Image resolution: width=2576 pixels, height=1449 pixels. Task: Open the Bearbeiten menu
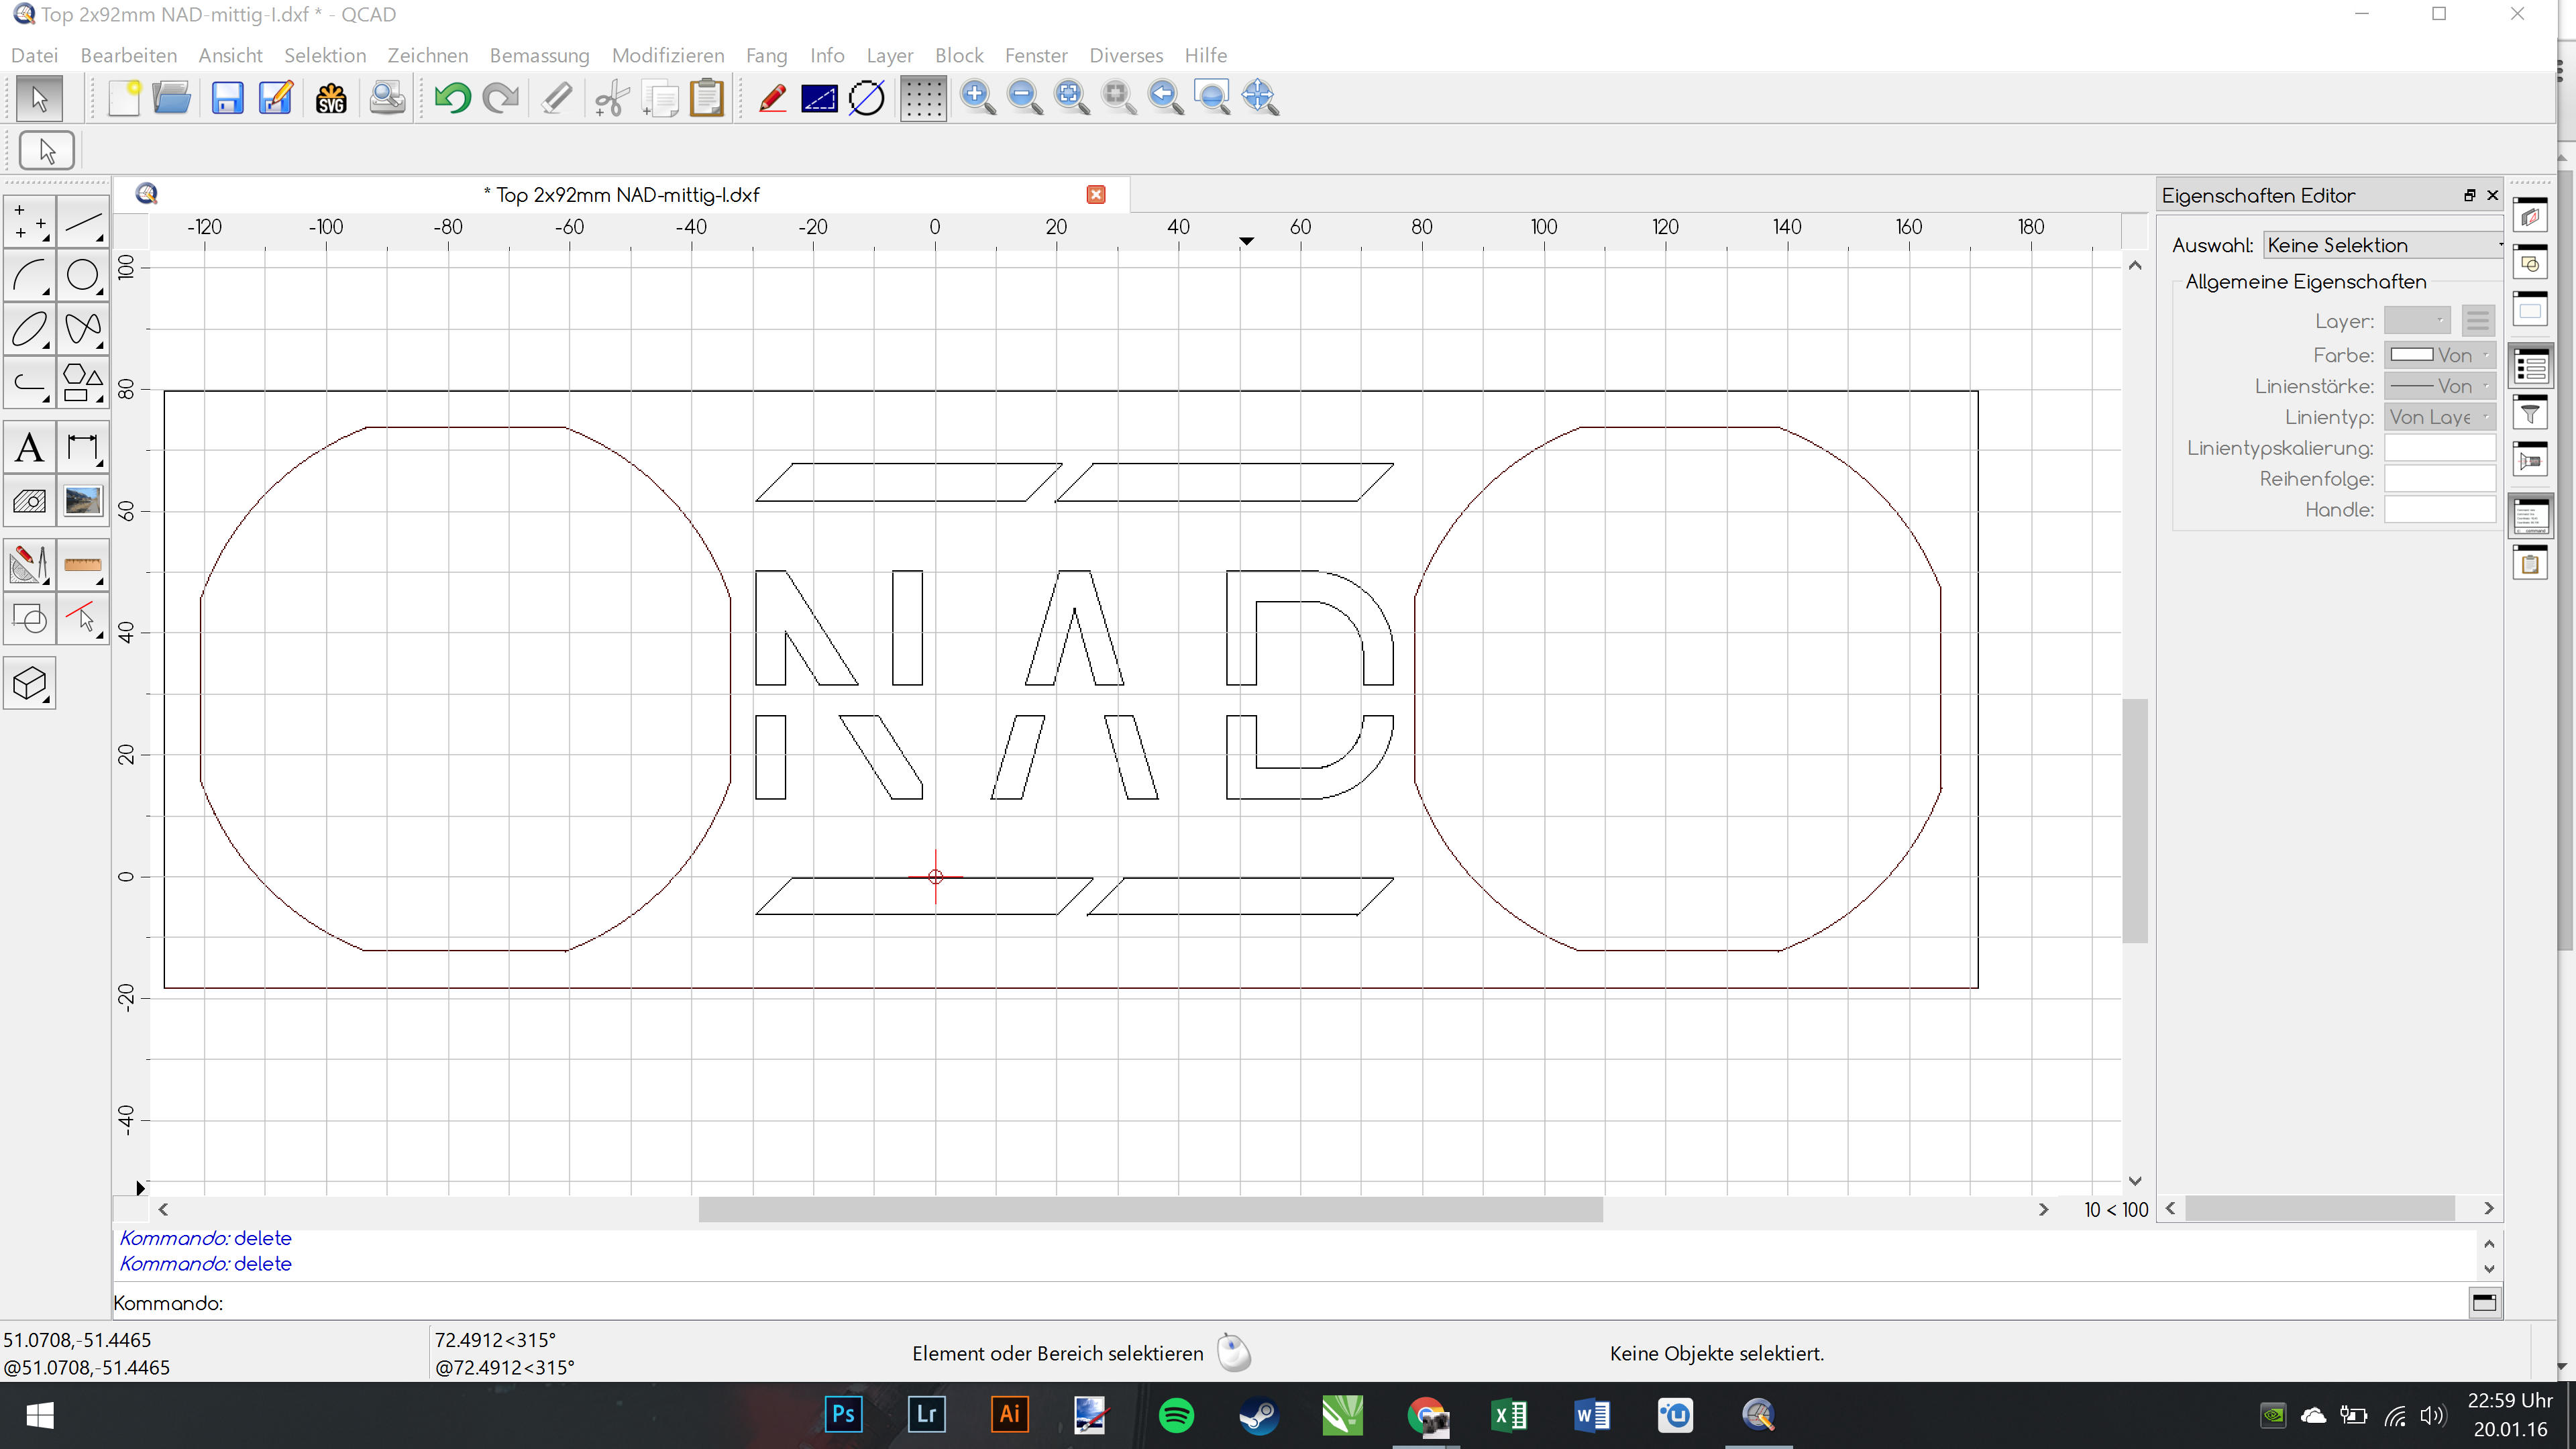click(129, 55)
